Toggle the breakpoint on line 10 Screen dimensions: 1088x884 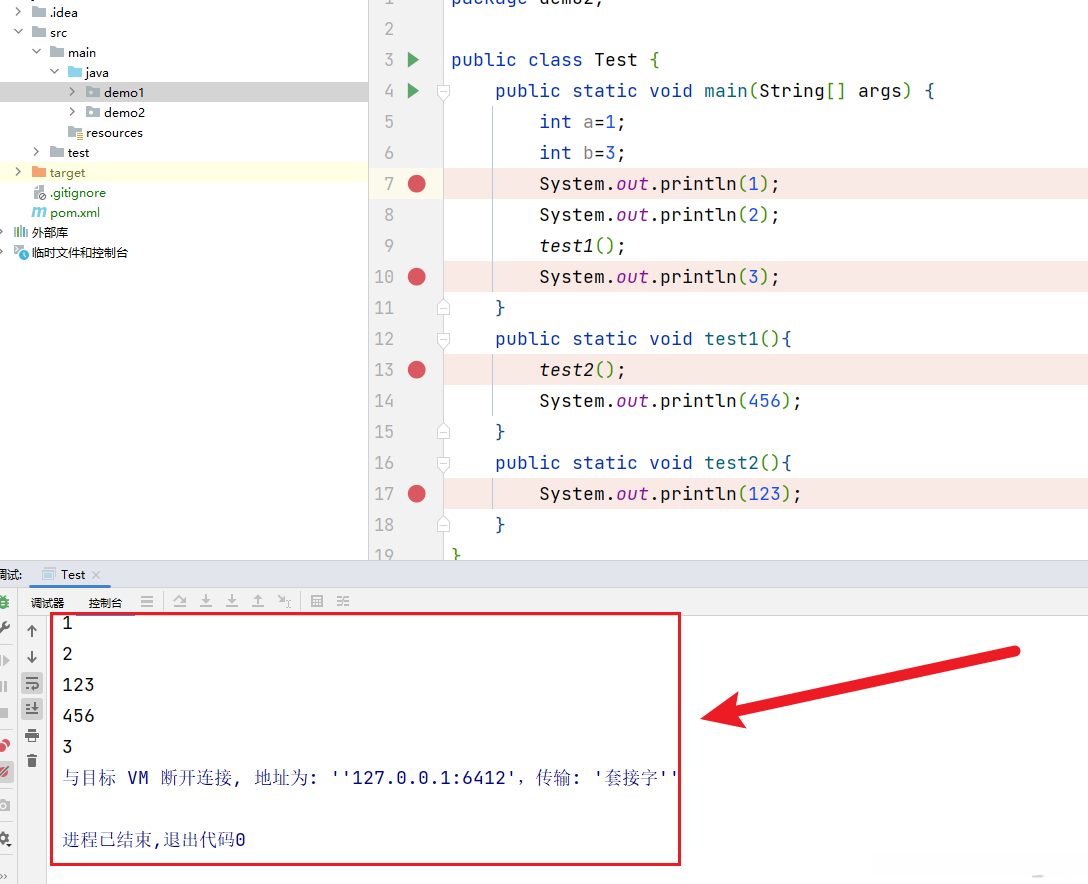pyautogui.click(x=416, y=277)
